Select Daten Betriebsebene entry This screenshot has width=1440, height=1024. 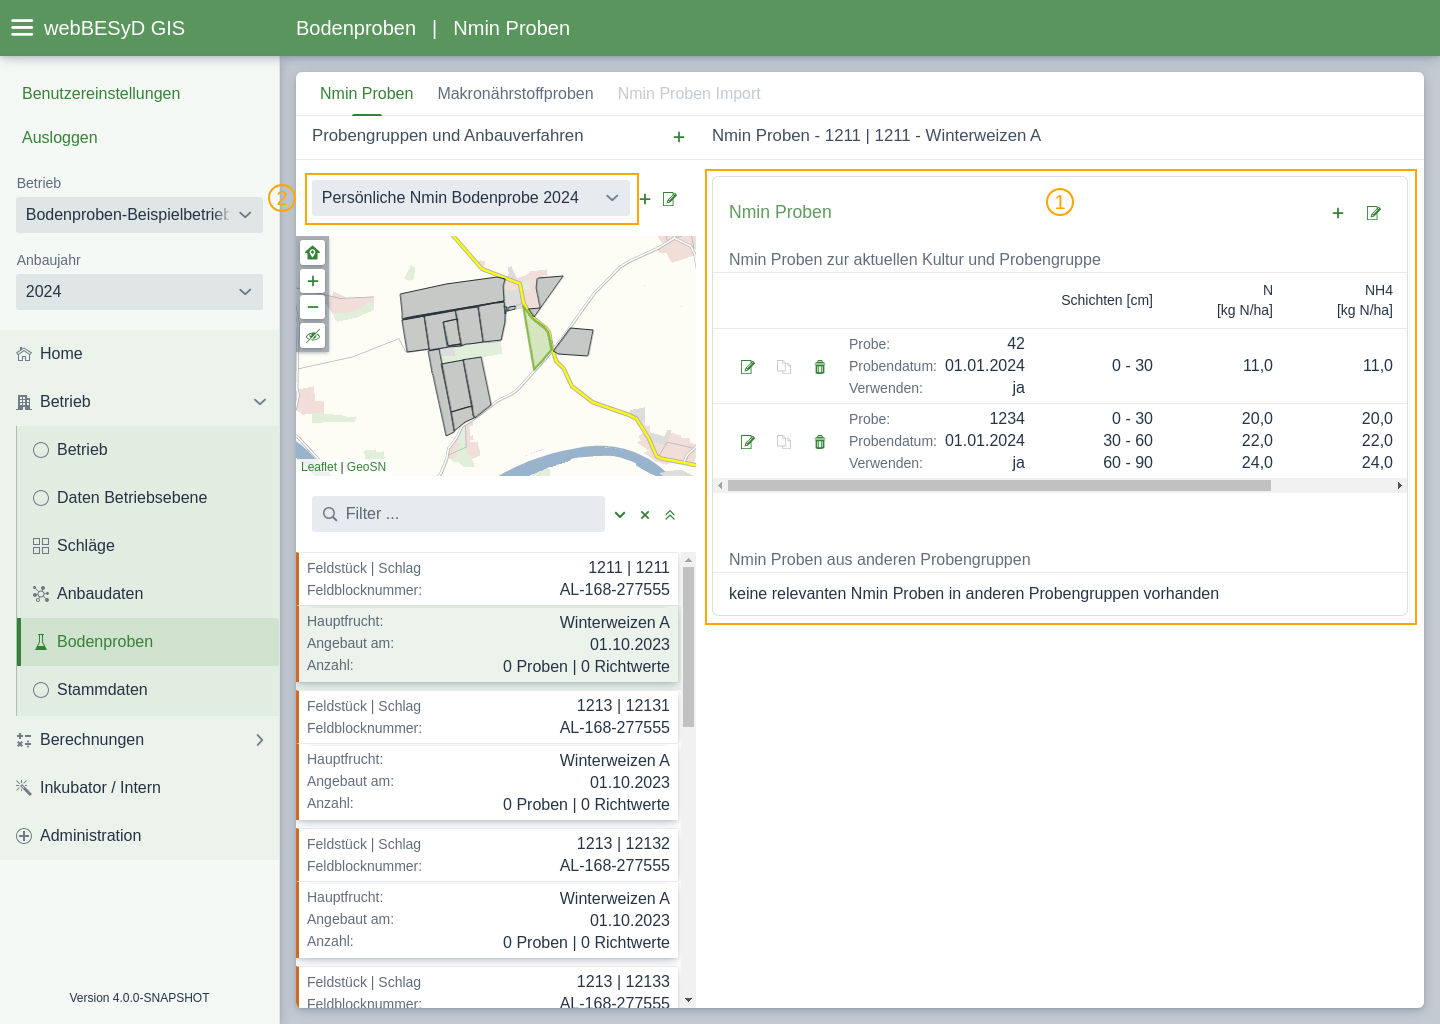148,498
